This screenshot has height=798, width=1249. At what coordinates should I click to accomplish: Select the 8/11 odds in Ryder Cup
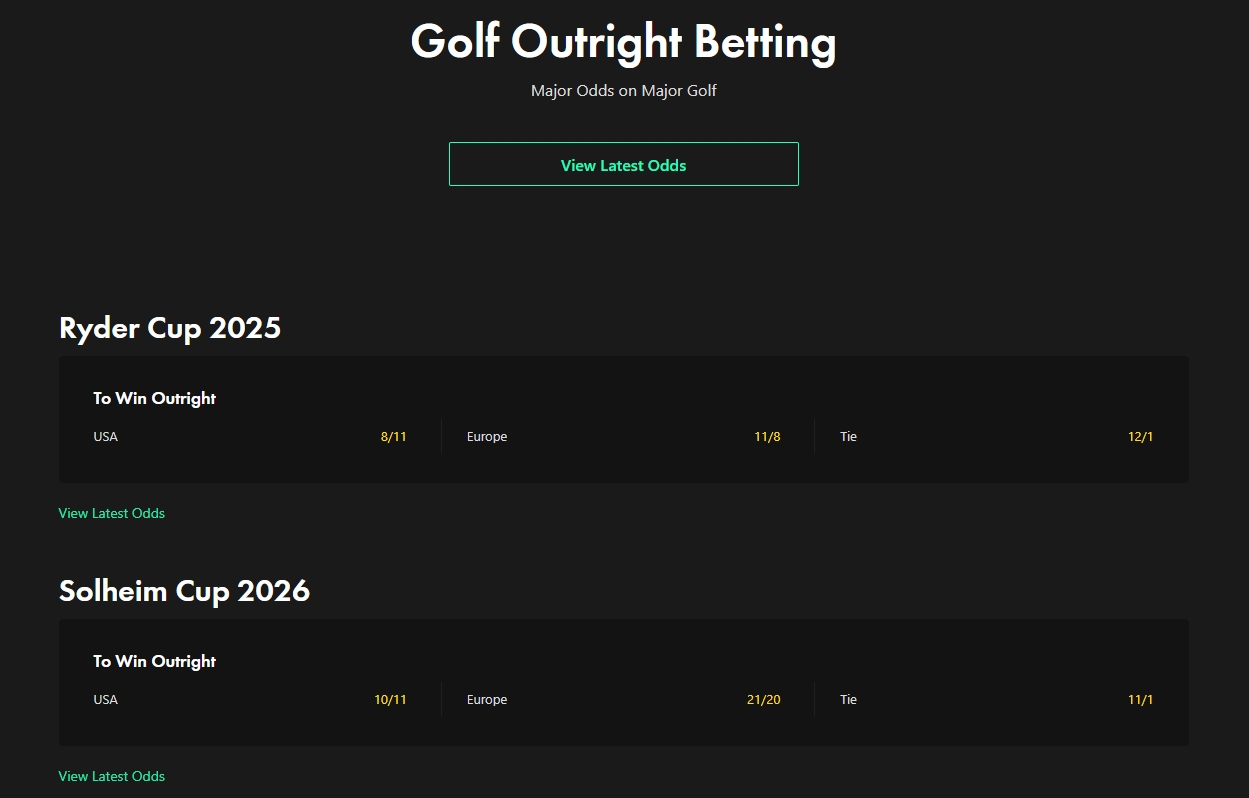pyautogui.click(x=393, y=437)
